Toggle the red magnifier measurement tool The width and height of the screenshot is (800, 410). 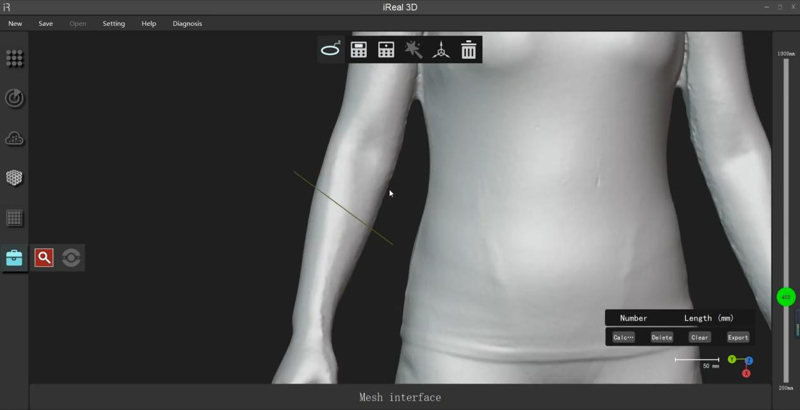coord(44,258)
